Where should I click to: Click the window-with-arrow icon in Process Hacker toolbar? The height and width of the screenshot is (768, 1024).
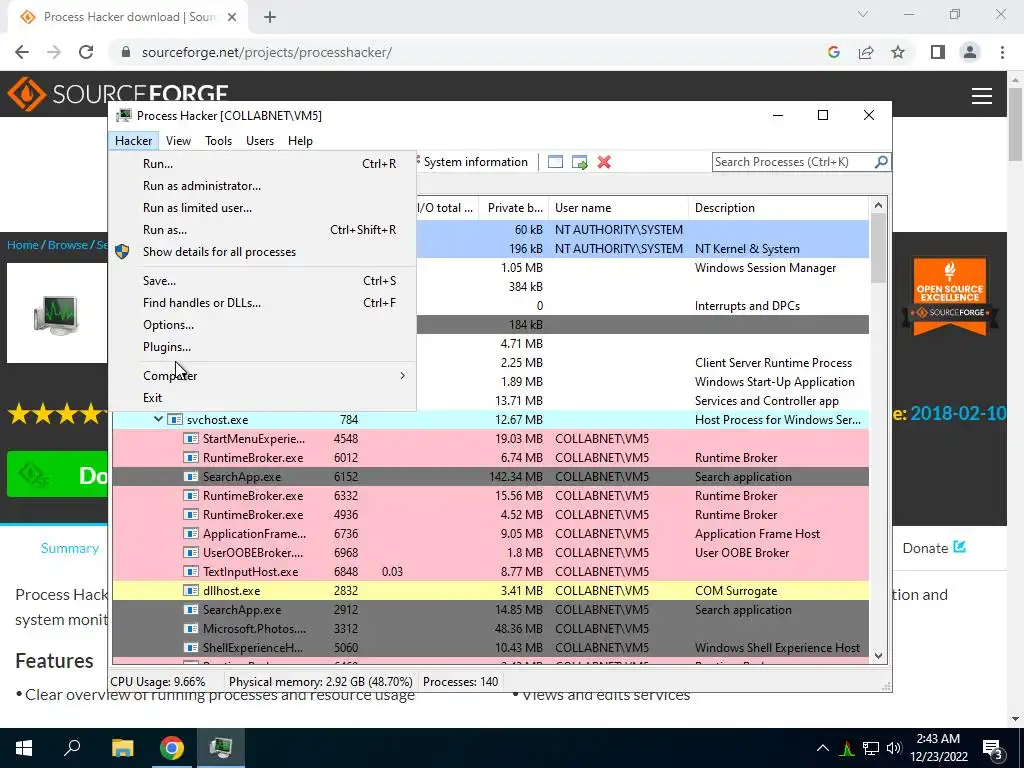(579, 162)
